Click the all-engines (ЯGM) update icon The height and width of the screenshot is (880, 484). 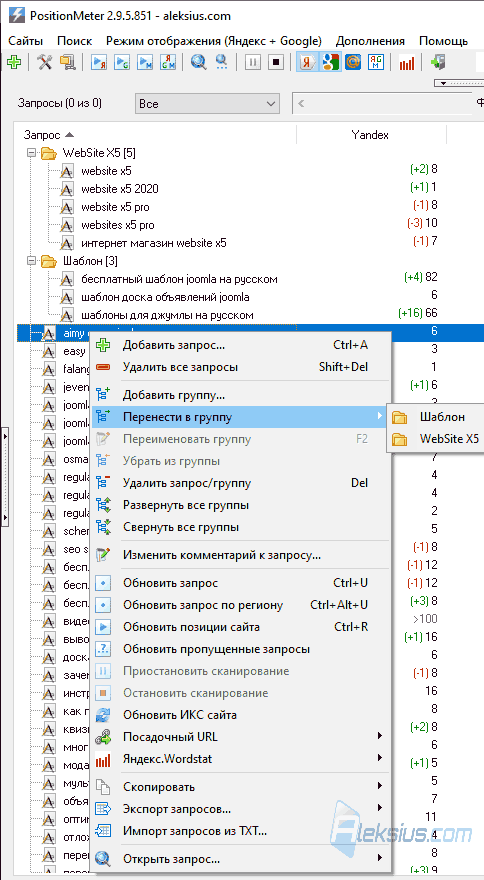[168, 62]
